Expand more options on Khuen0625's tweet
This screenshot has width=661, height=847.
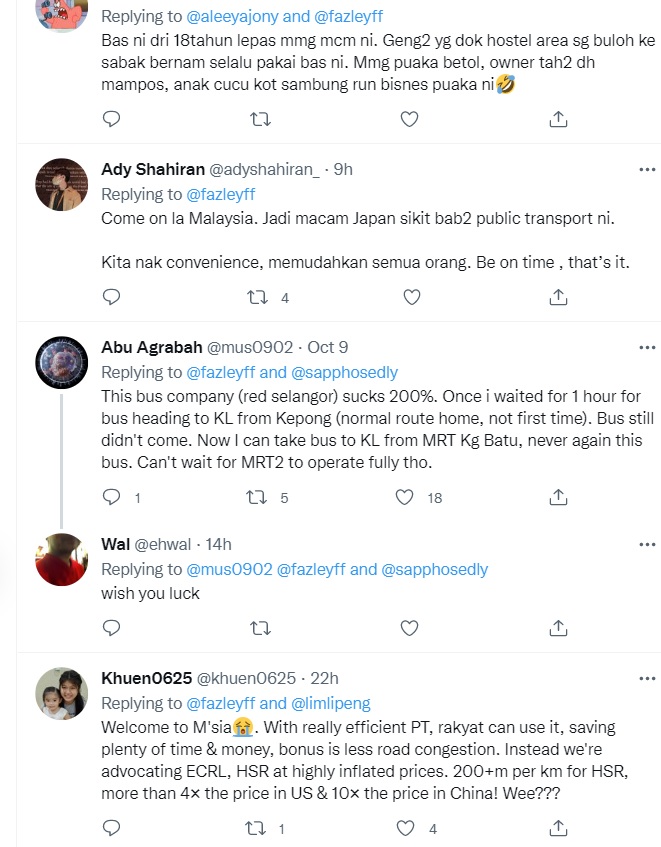[x=647, y=678]
